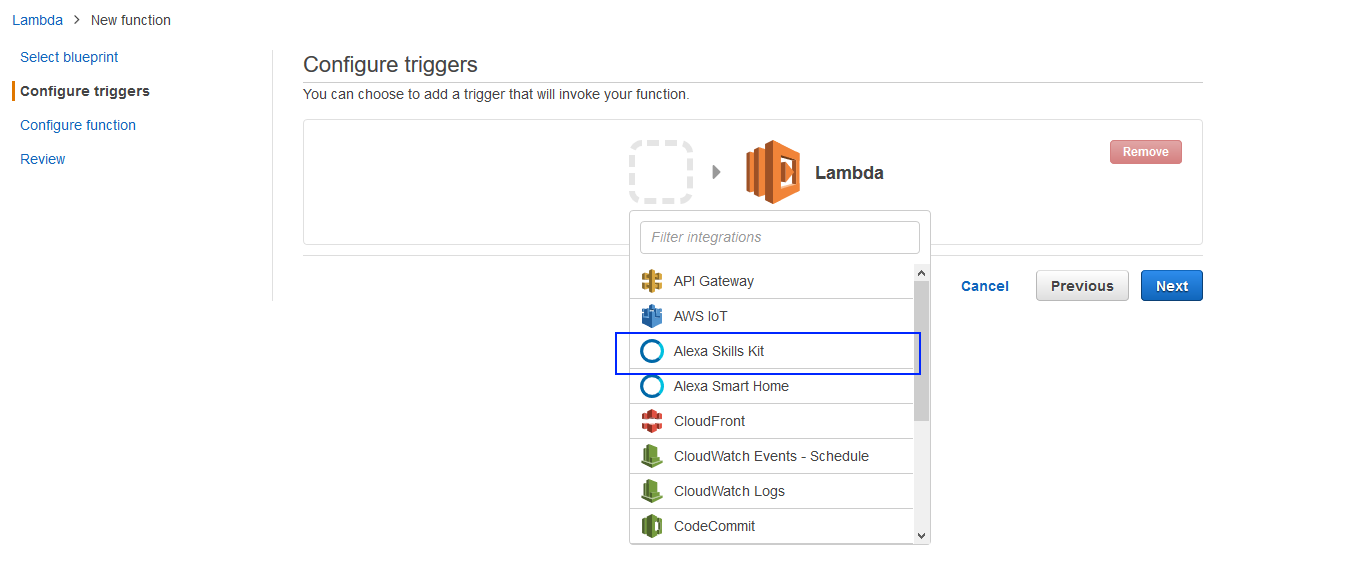Click the orange Lambda function icon

pyautogui.click(x=773, y=172)
